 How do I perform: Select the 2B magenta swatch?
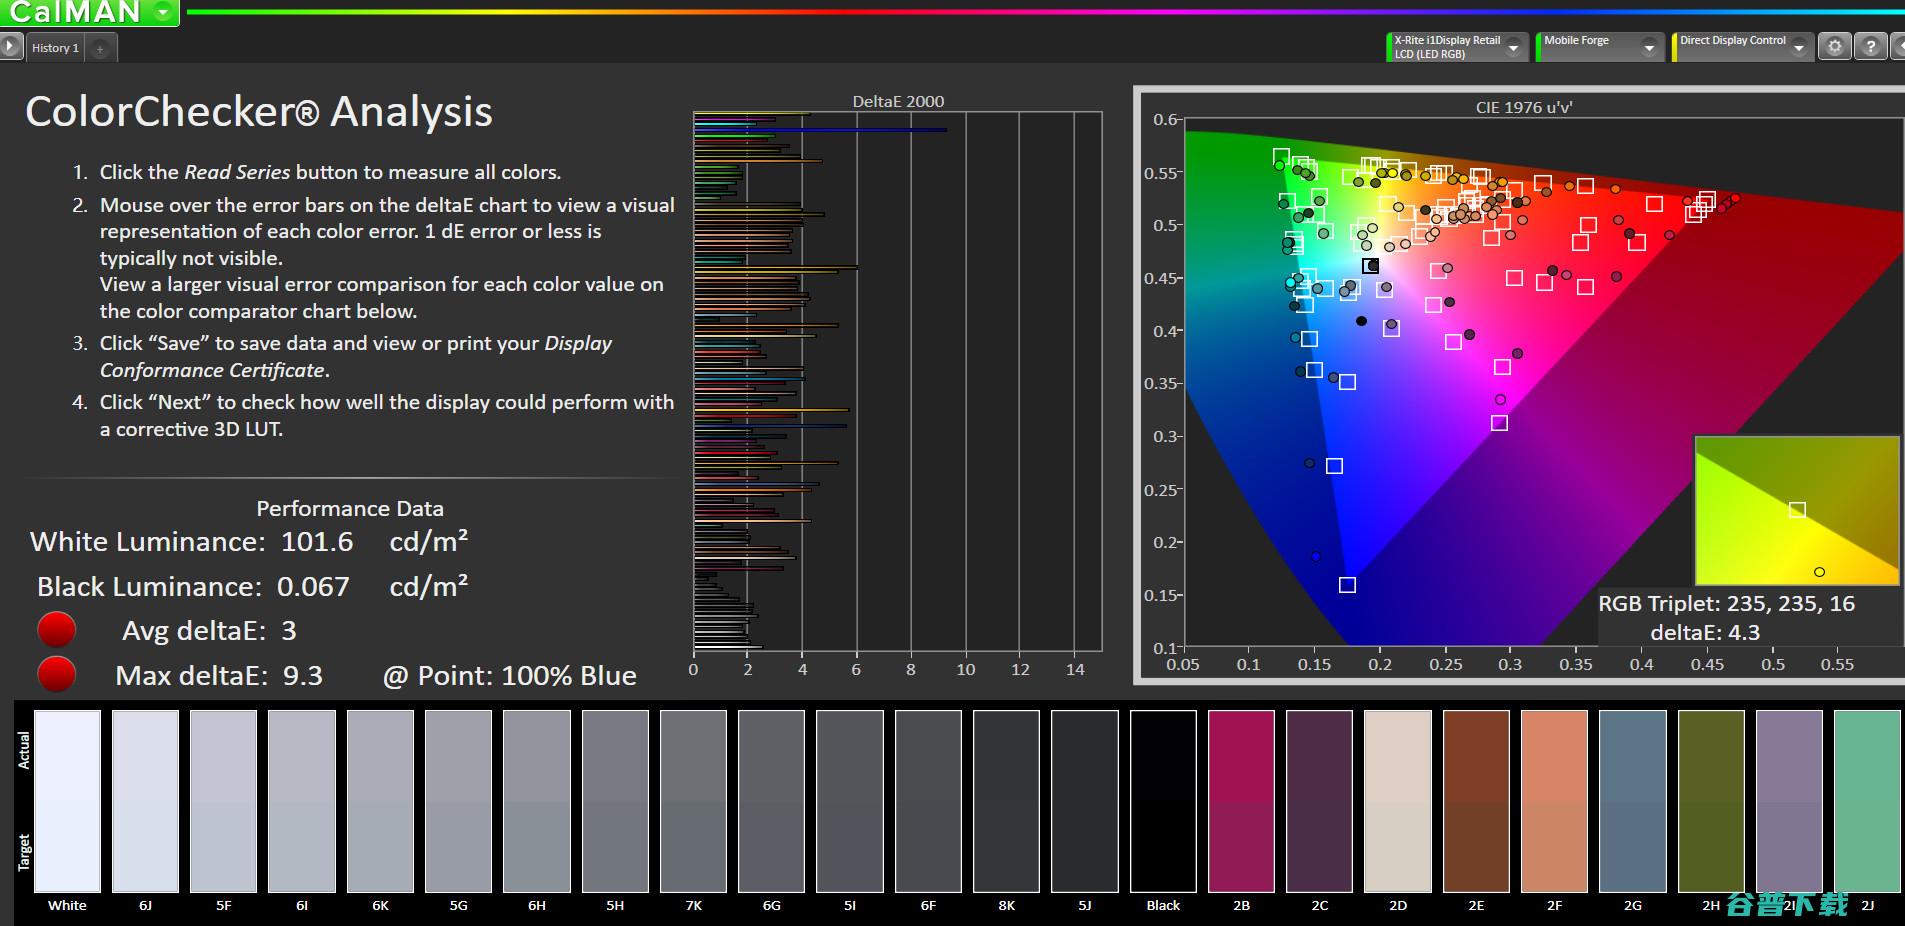tap(1241, 801)
